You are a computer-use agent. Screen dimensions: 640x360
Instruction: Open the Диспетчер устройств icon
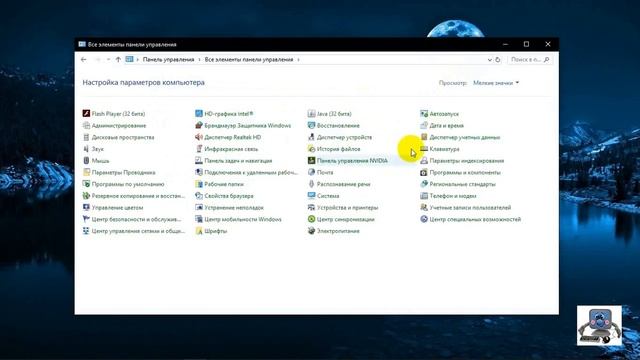coord(311,137)
